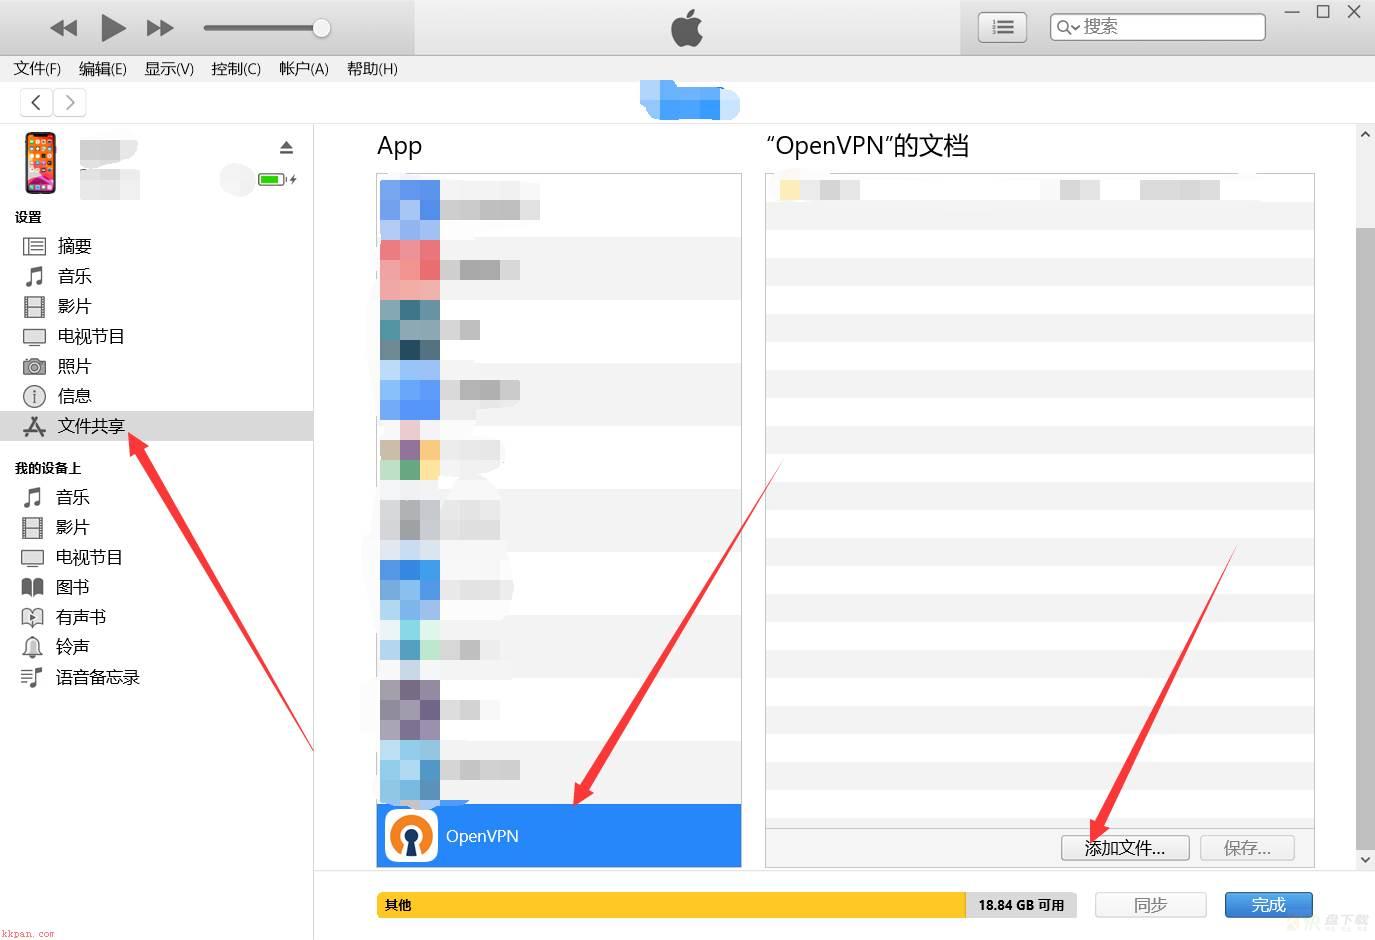Click the battery status icon
Image resolution: width=1375 pixels, height=940 pixels.
click(272, 180)
